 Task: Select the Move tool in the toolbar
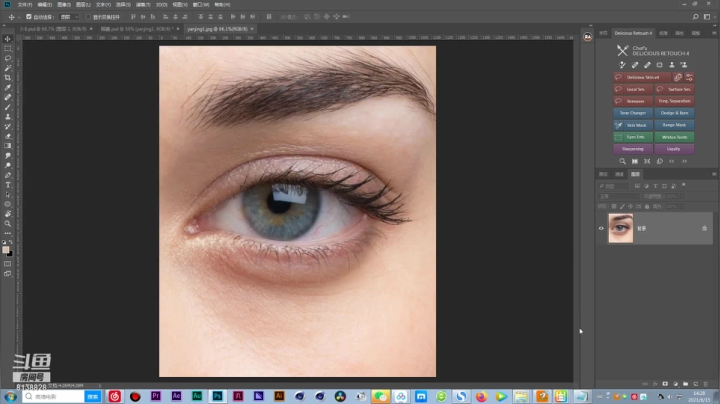pos(8,39)
